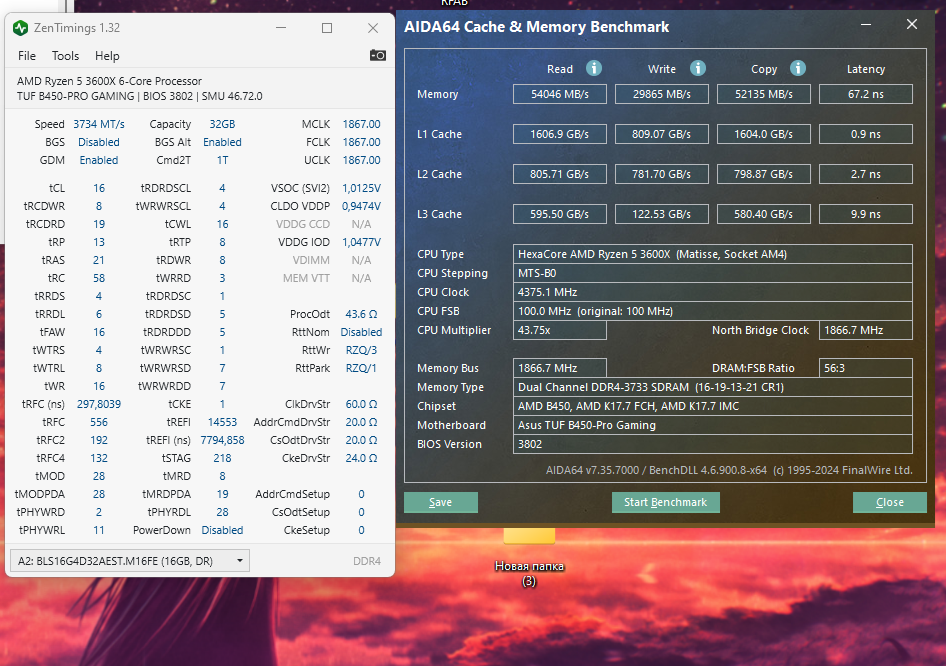
Task: Click the CPU Stepping MTS-B0 value
Action: point(713,273)
